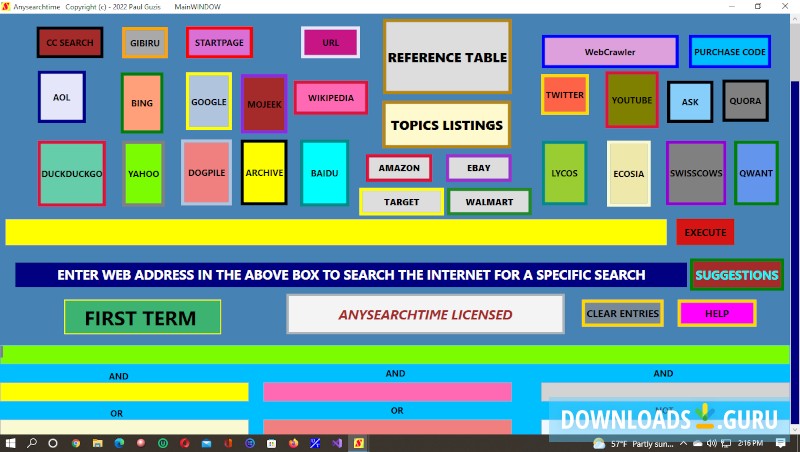Click the CLEAR ENTRIES button
The height and width of the screenshot is (452, 800).
click(622, 313)
